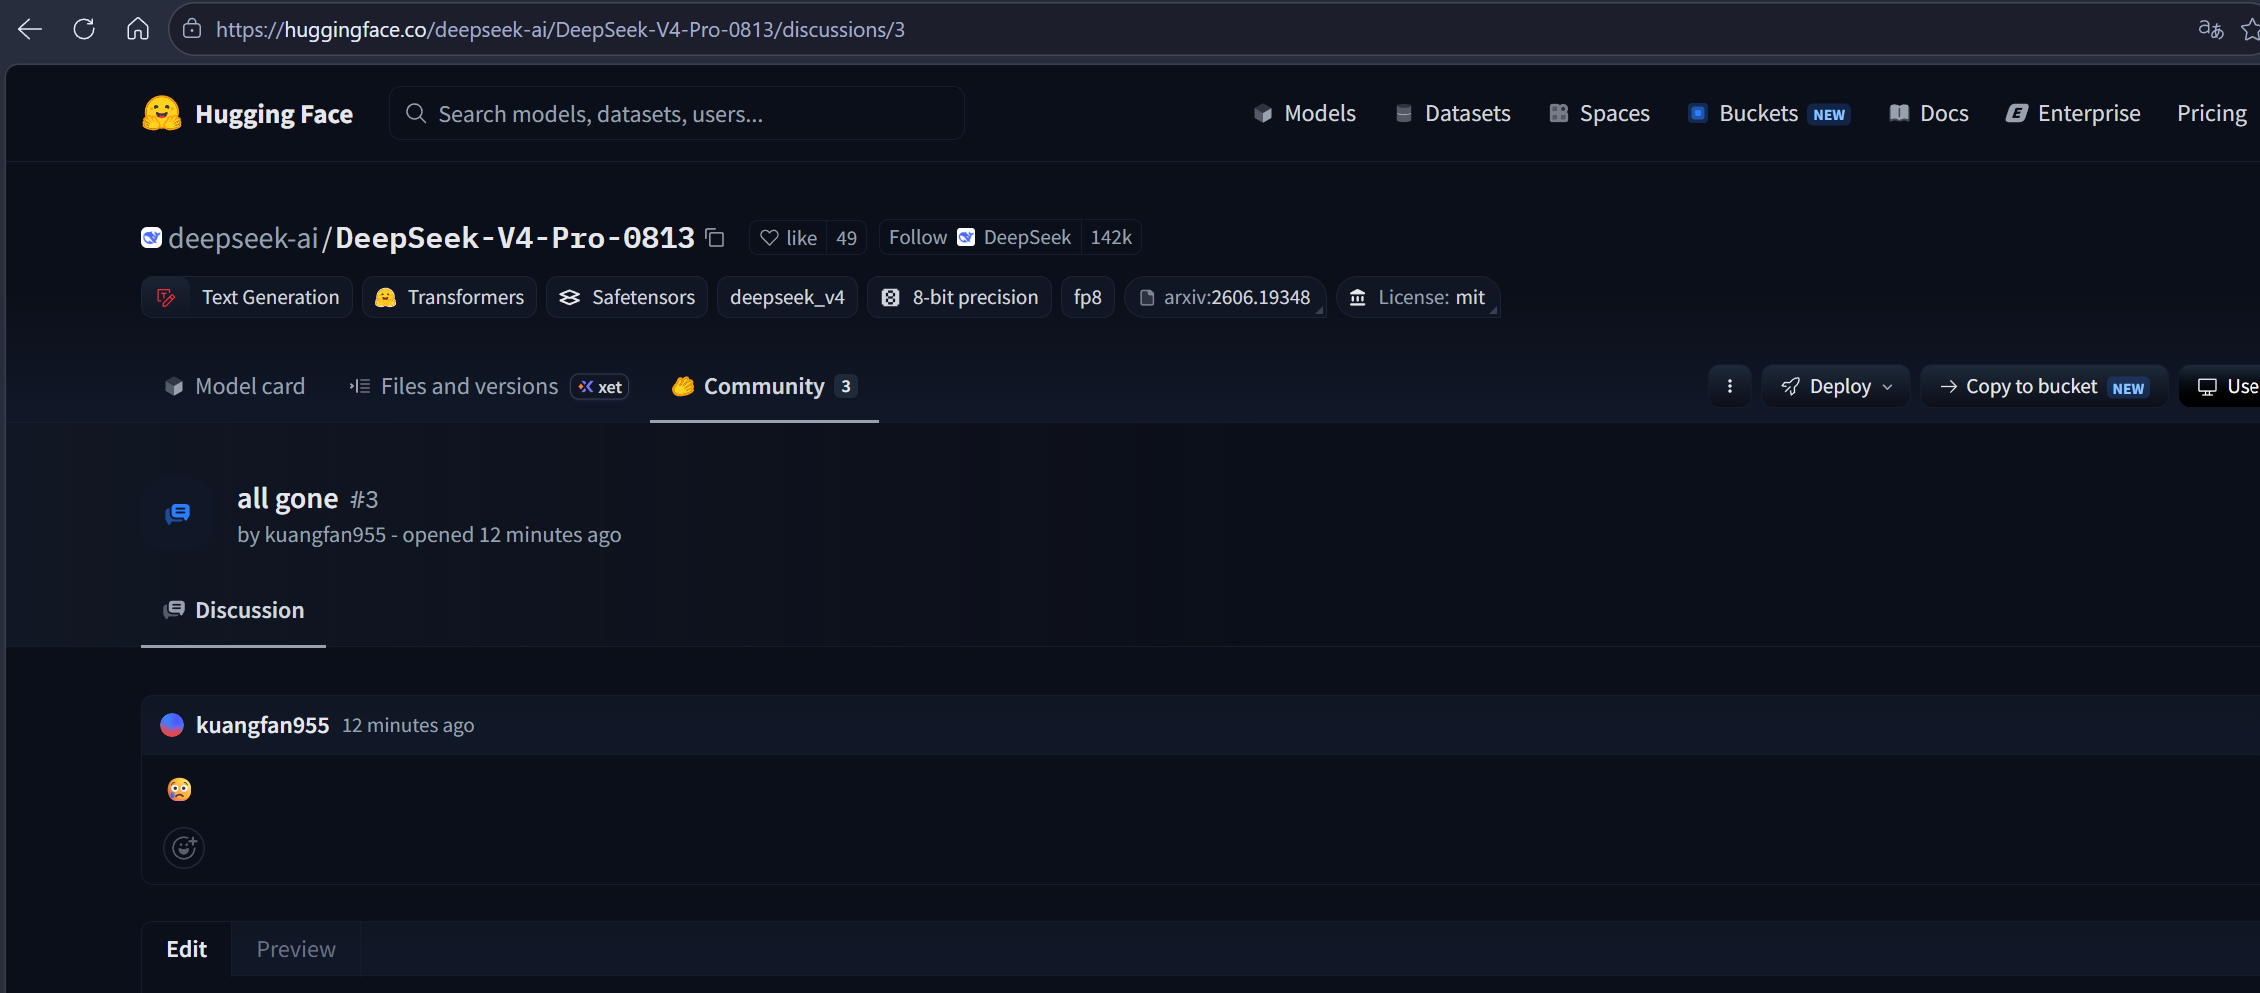Switch to the Edit comment tab
The image size is (2260, 993).
point(187,949)
